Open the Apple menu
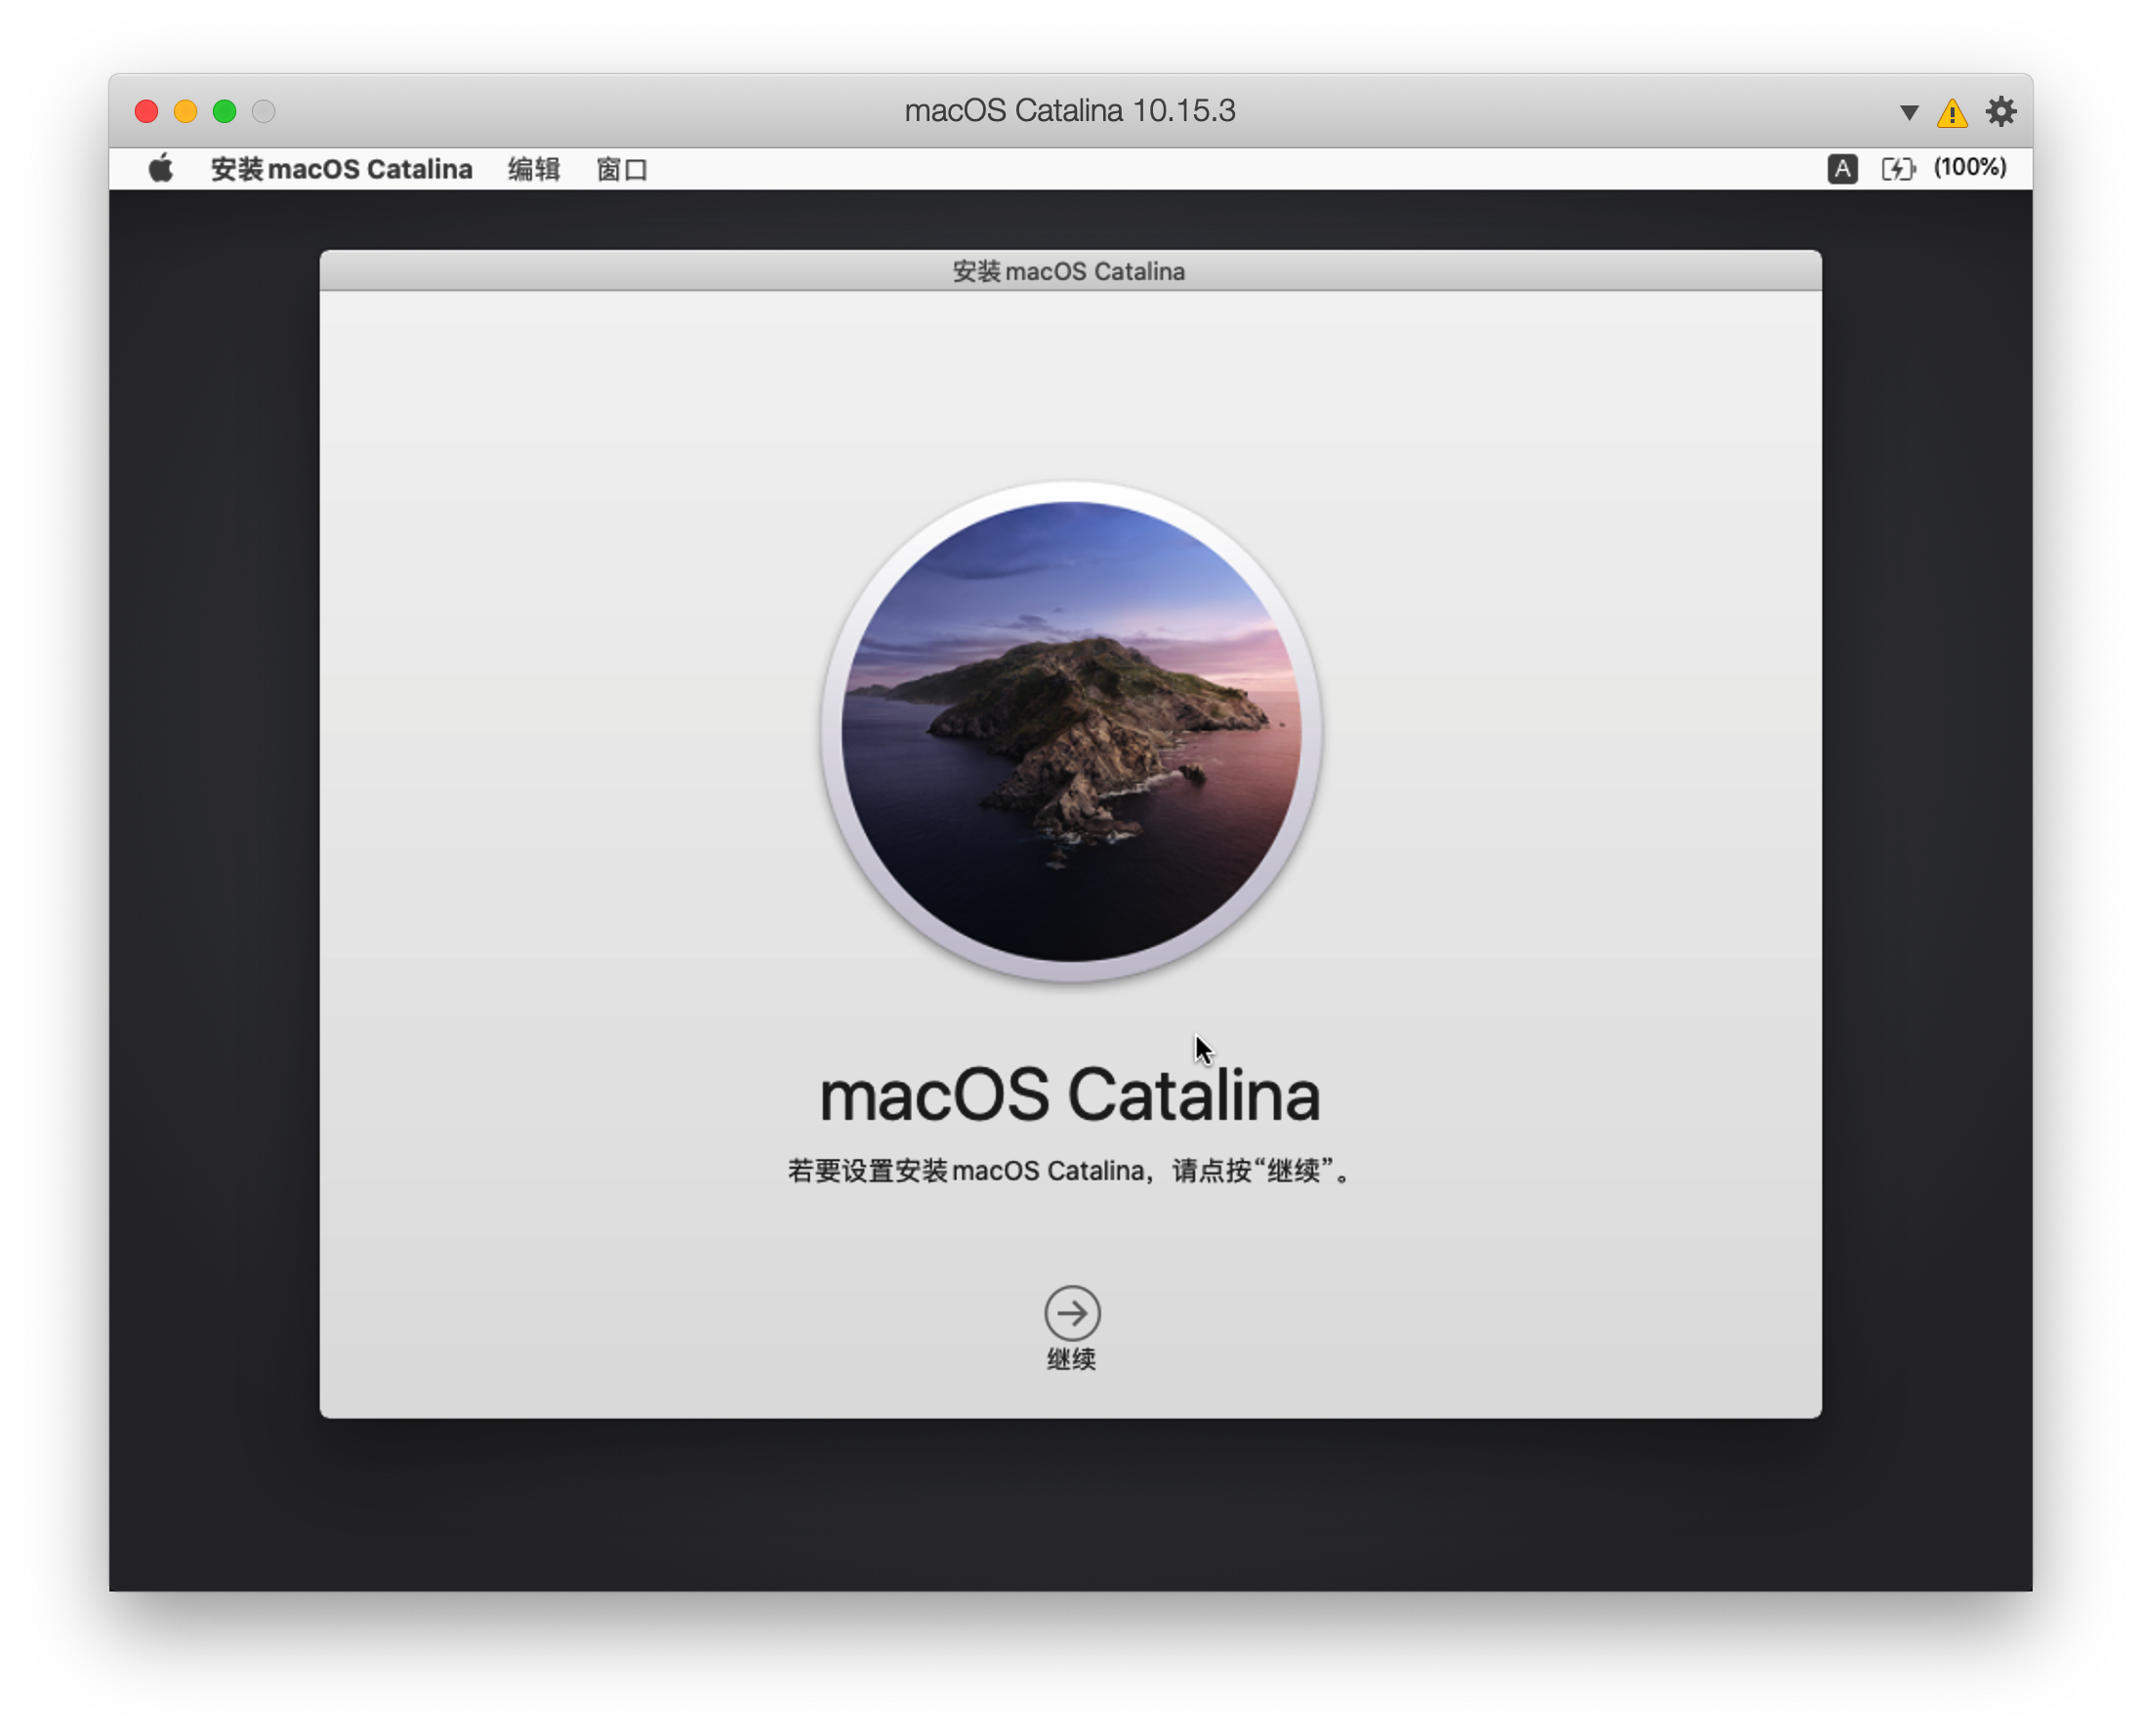The width and height of the screenshot is (2142, 1736). (x=161, y=169)
